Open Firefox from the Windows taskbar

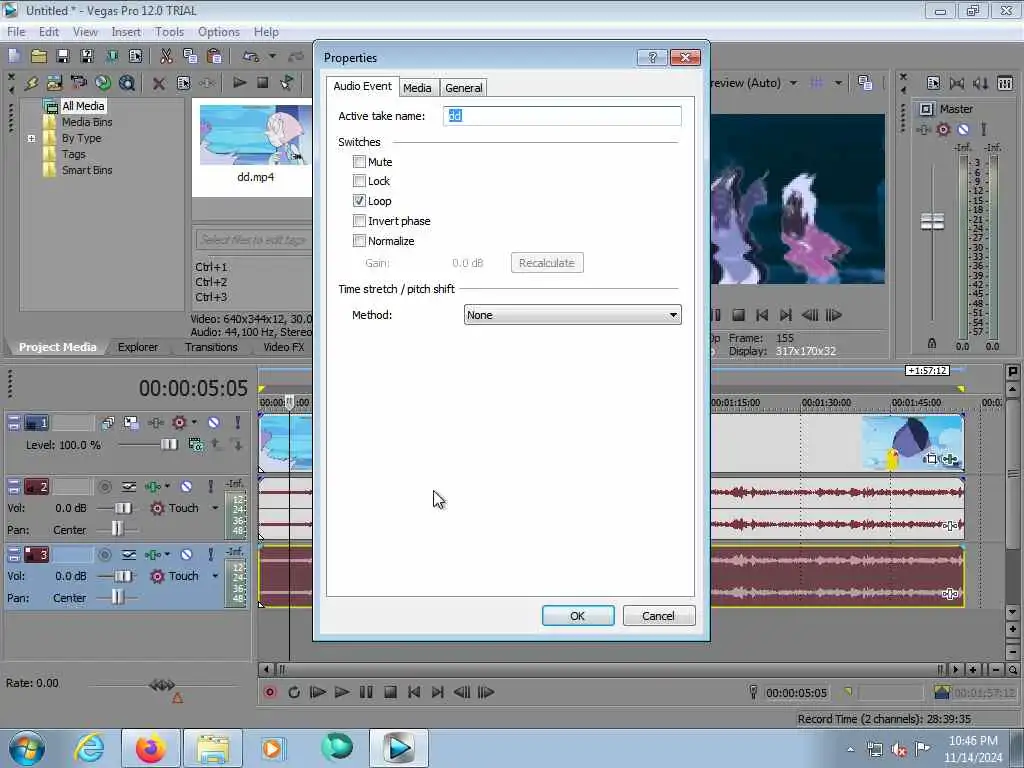(150, 748)
